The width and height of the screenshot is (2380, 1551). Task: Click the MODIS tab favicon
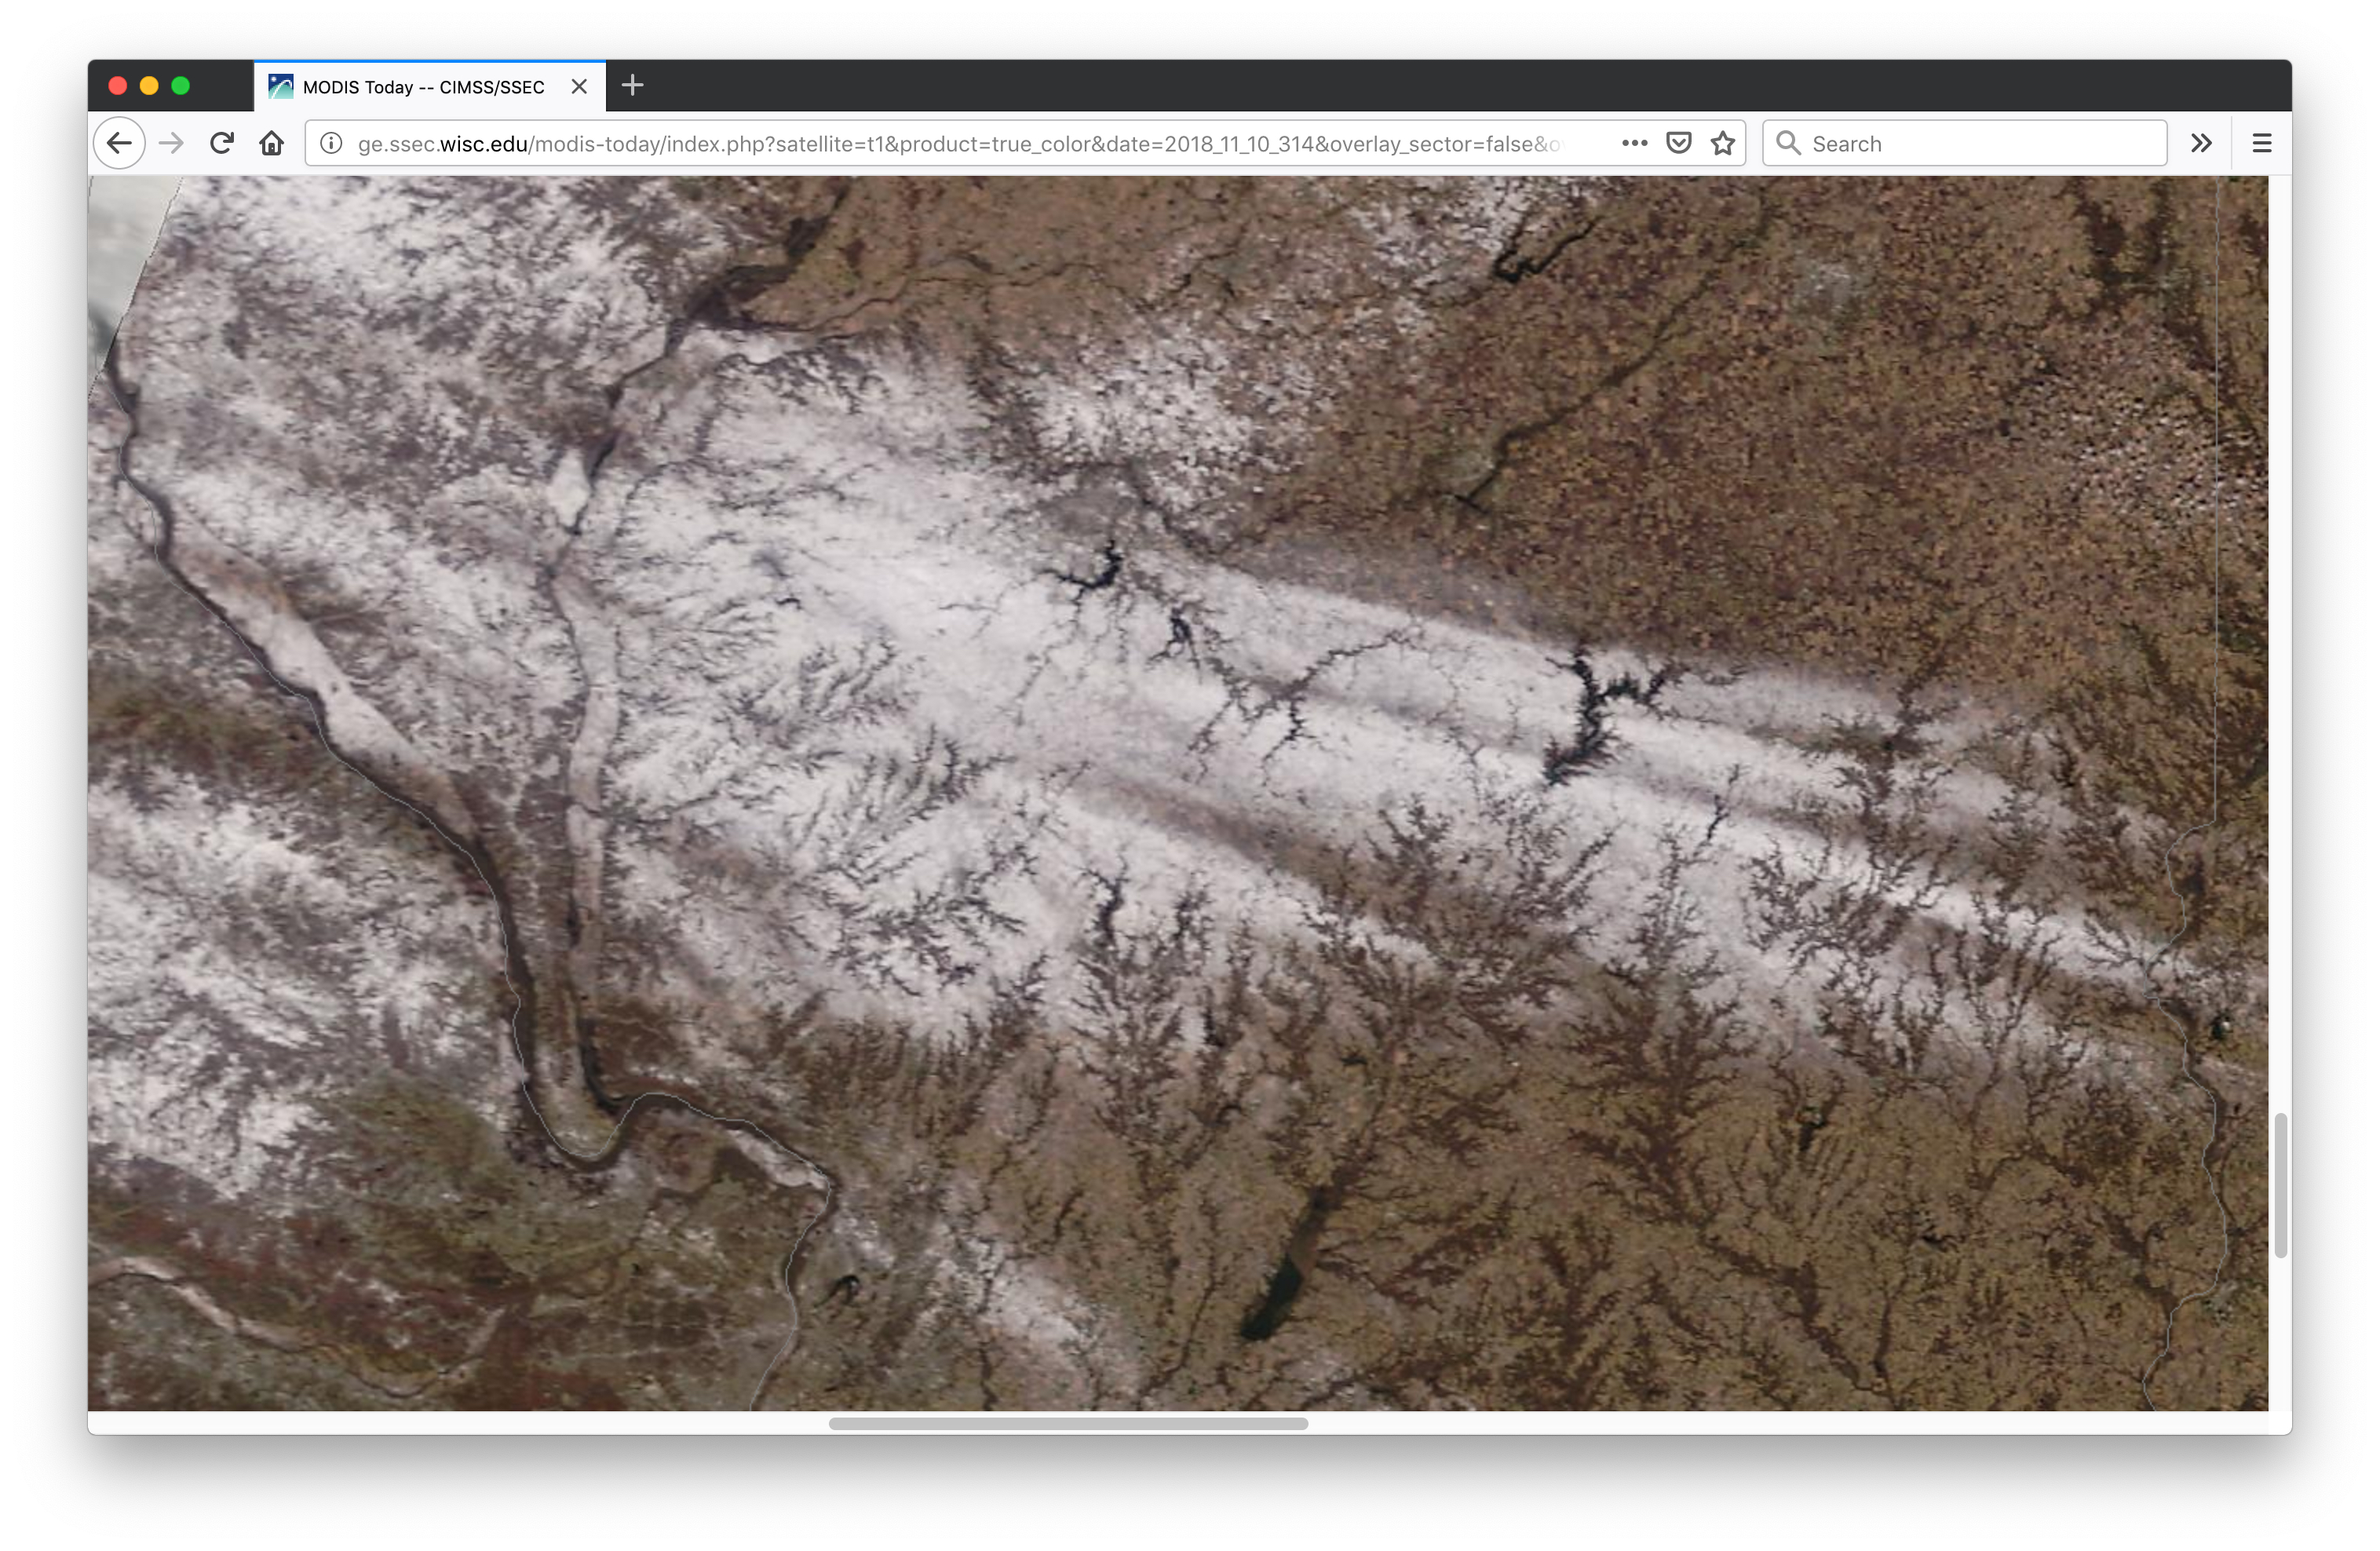(281, 87)
